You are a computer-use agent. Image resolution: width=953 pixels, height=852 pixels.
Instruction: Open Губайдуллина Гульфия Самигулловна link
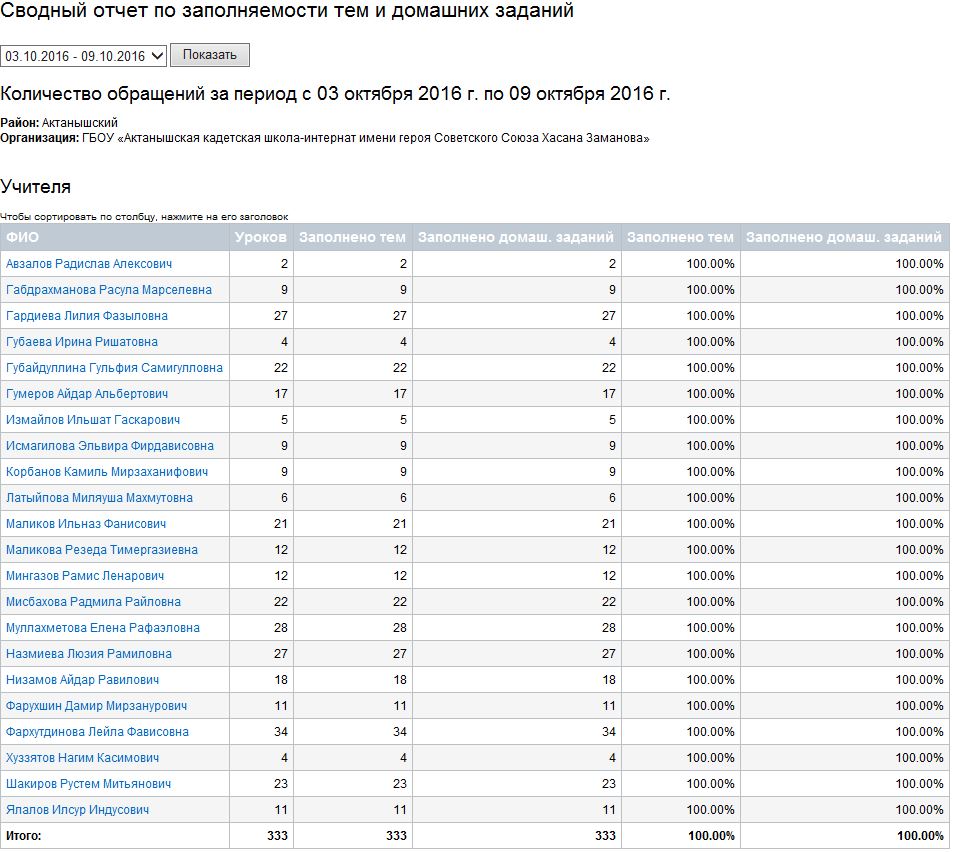114,368
